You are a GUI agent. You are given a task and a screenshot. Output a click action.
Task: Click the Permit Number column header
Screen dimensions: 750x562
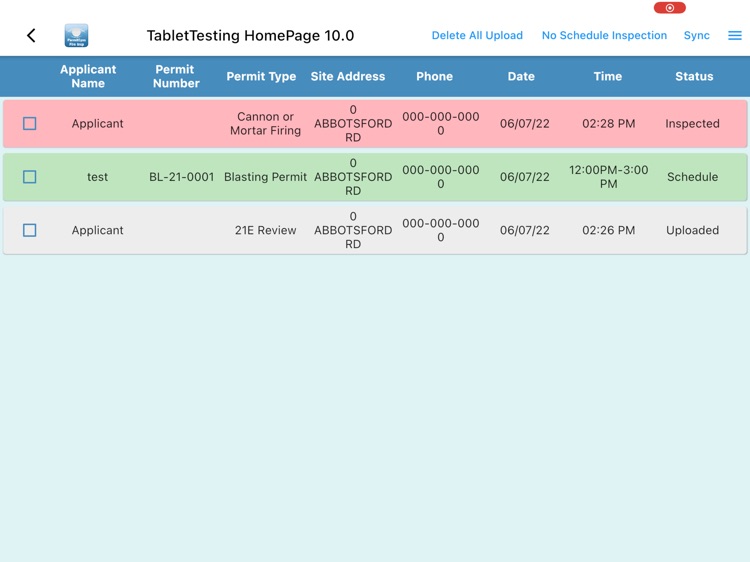click(176, 77)
